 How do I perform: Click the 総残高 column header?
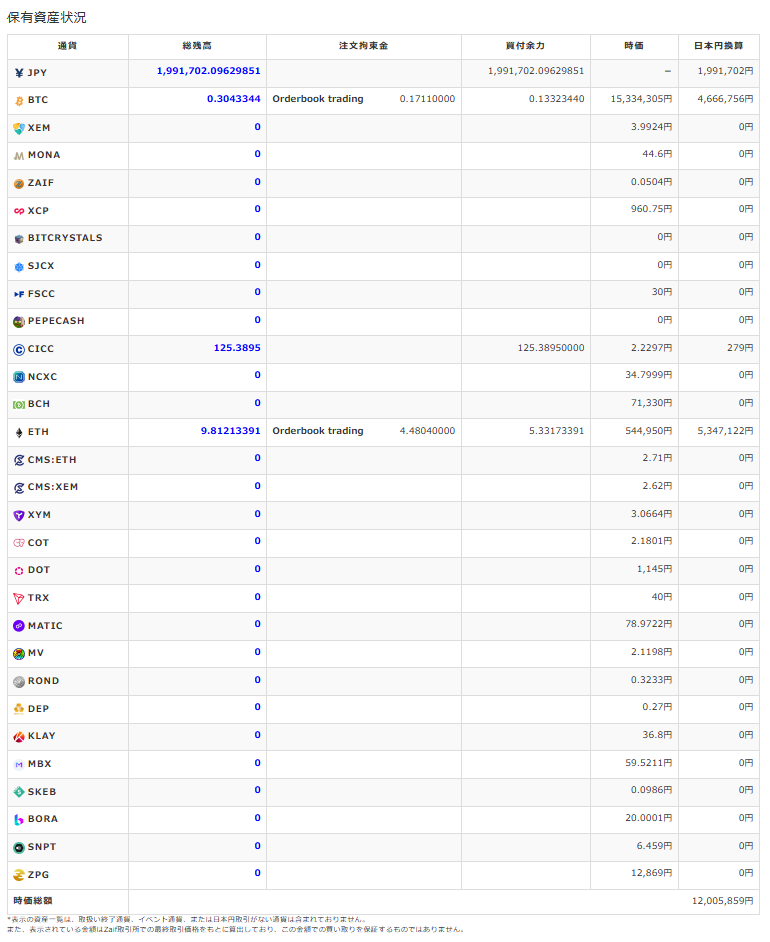pos(197,46)
